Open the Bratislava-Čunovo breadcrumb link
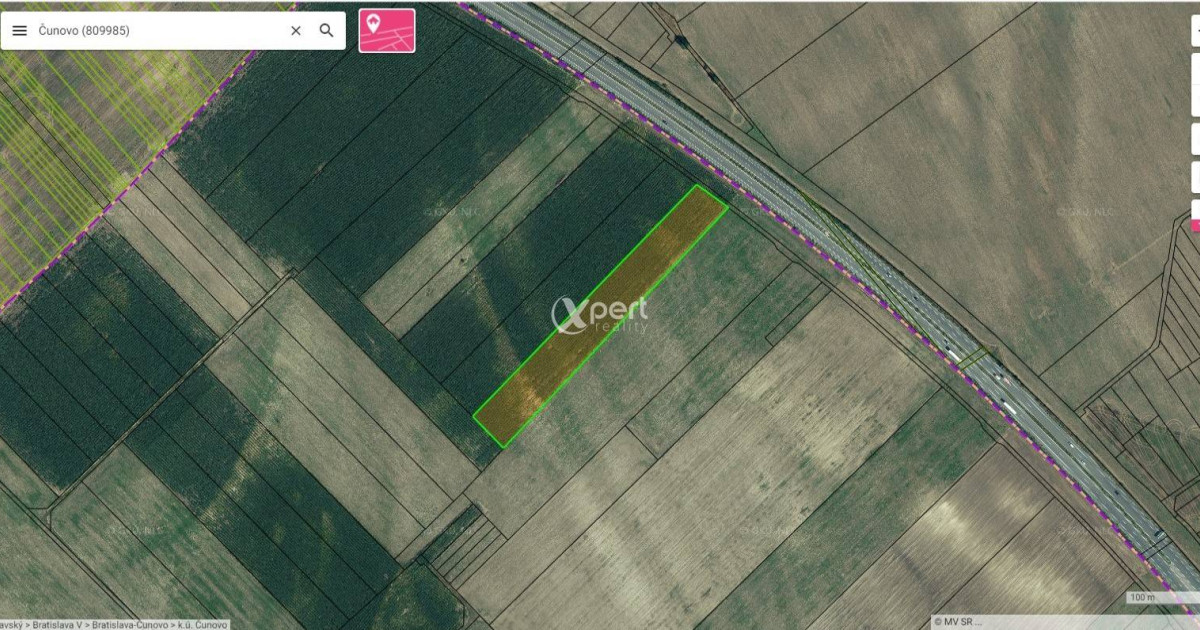The height and width of the screenshot is (630, 1200). (x=134, y=624)
